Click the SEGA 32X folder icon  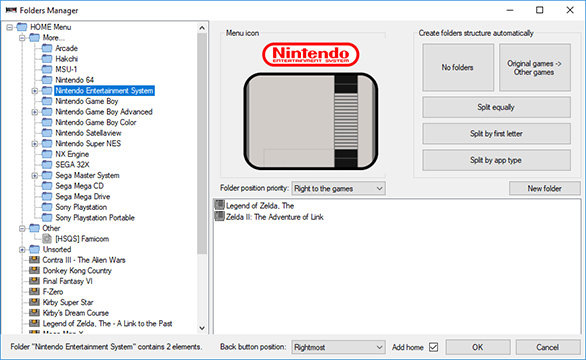[x=47, y=164]
